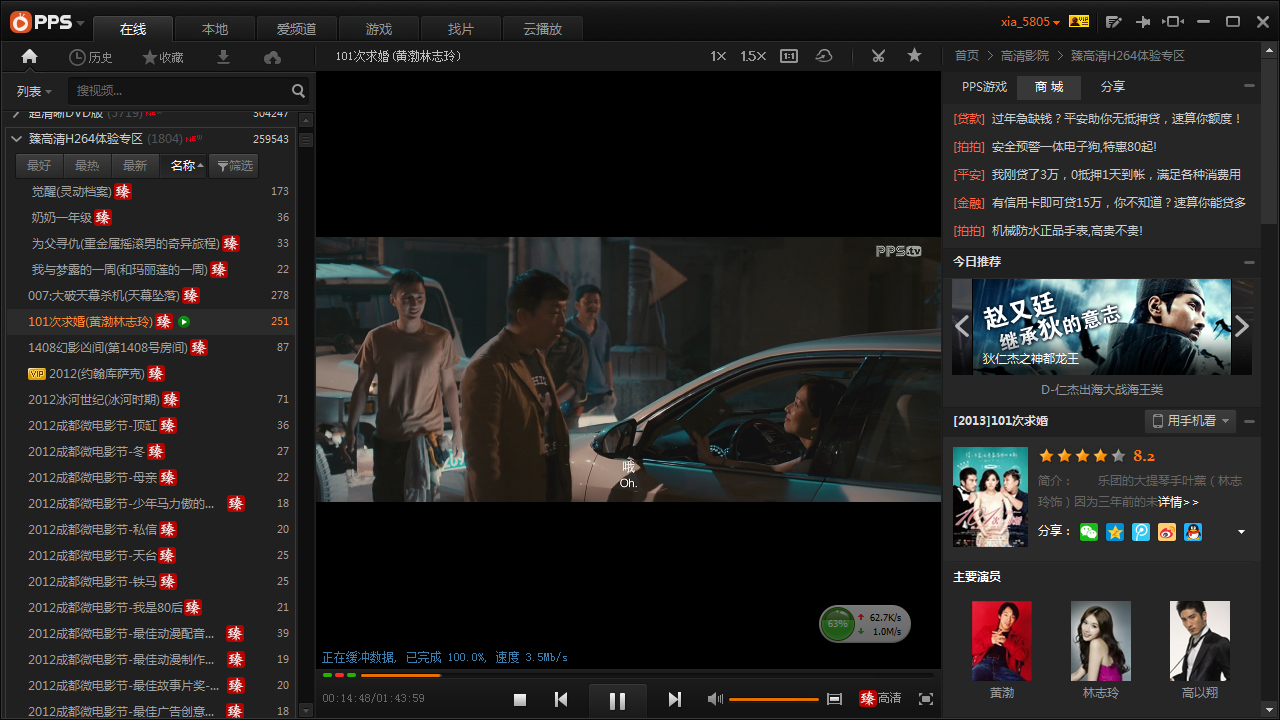Go to the home icon in left panel
This screenshot has width=1280, height=720.
[29, 57]
